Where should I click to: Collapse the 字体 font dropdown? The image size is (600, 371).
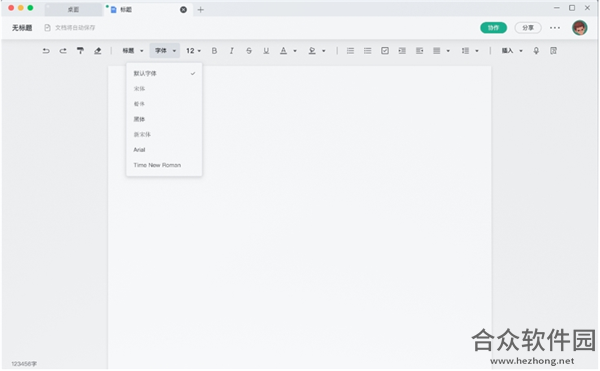[x=165, y=50]
